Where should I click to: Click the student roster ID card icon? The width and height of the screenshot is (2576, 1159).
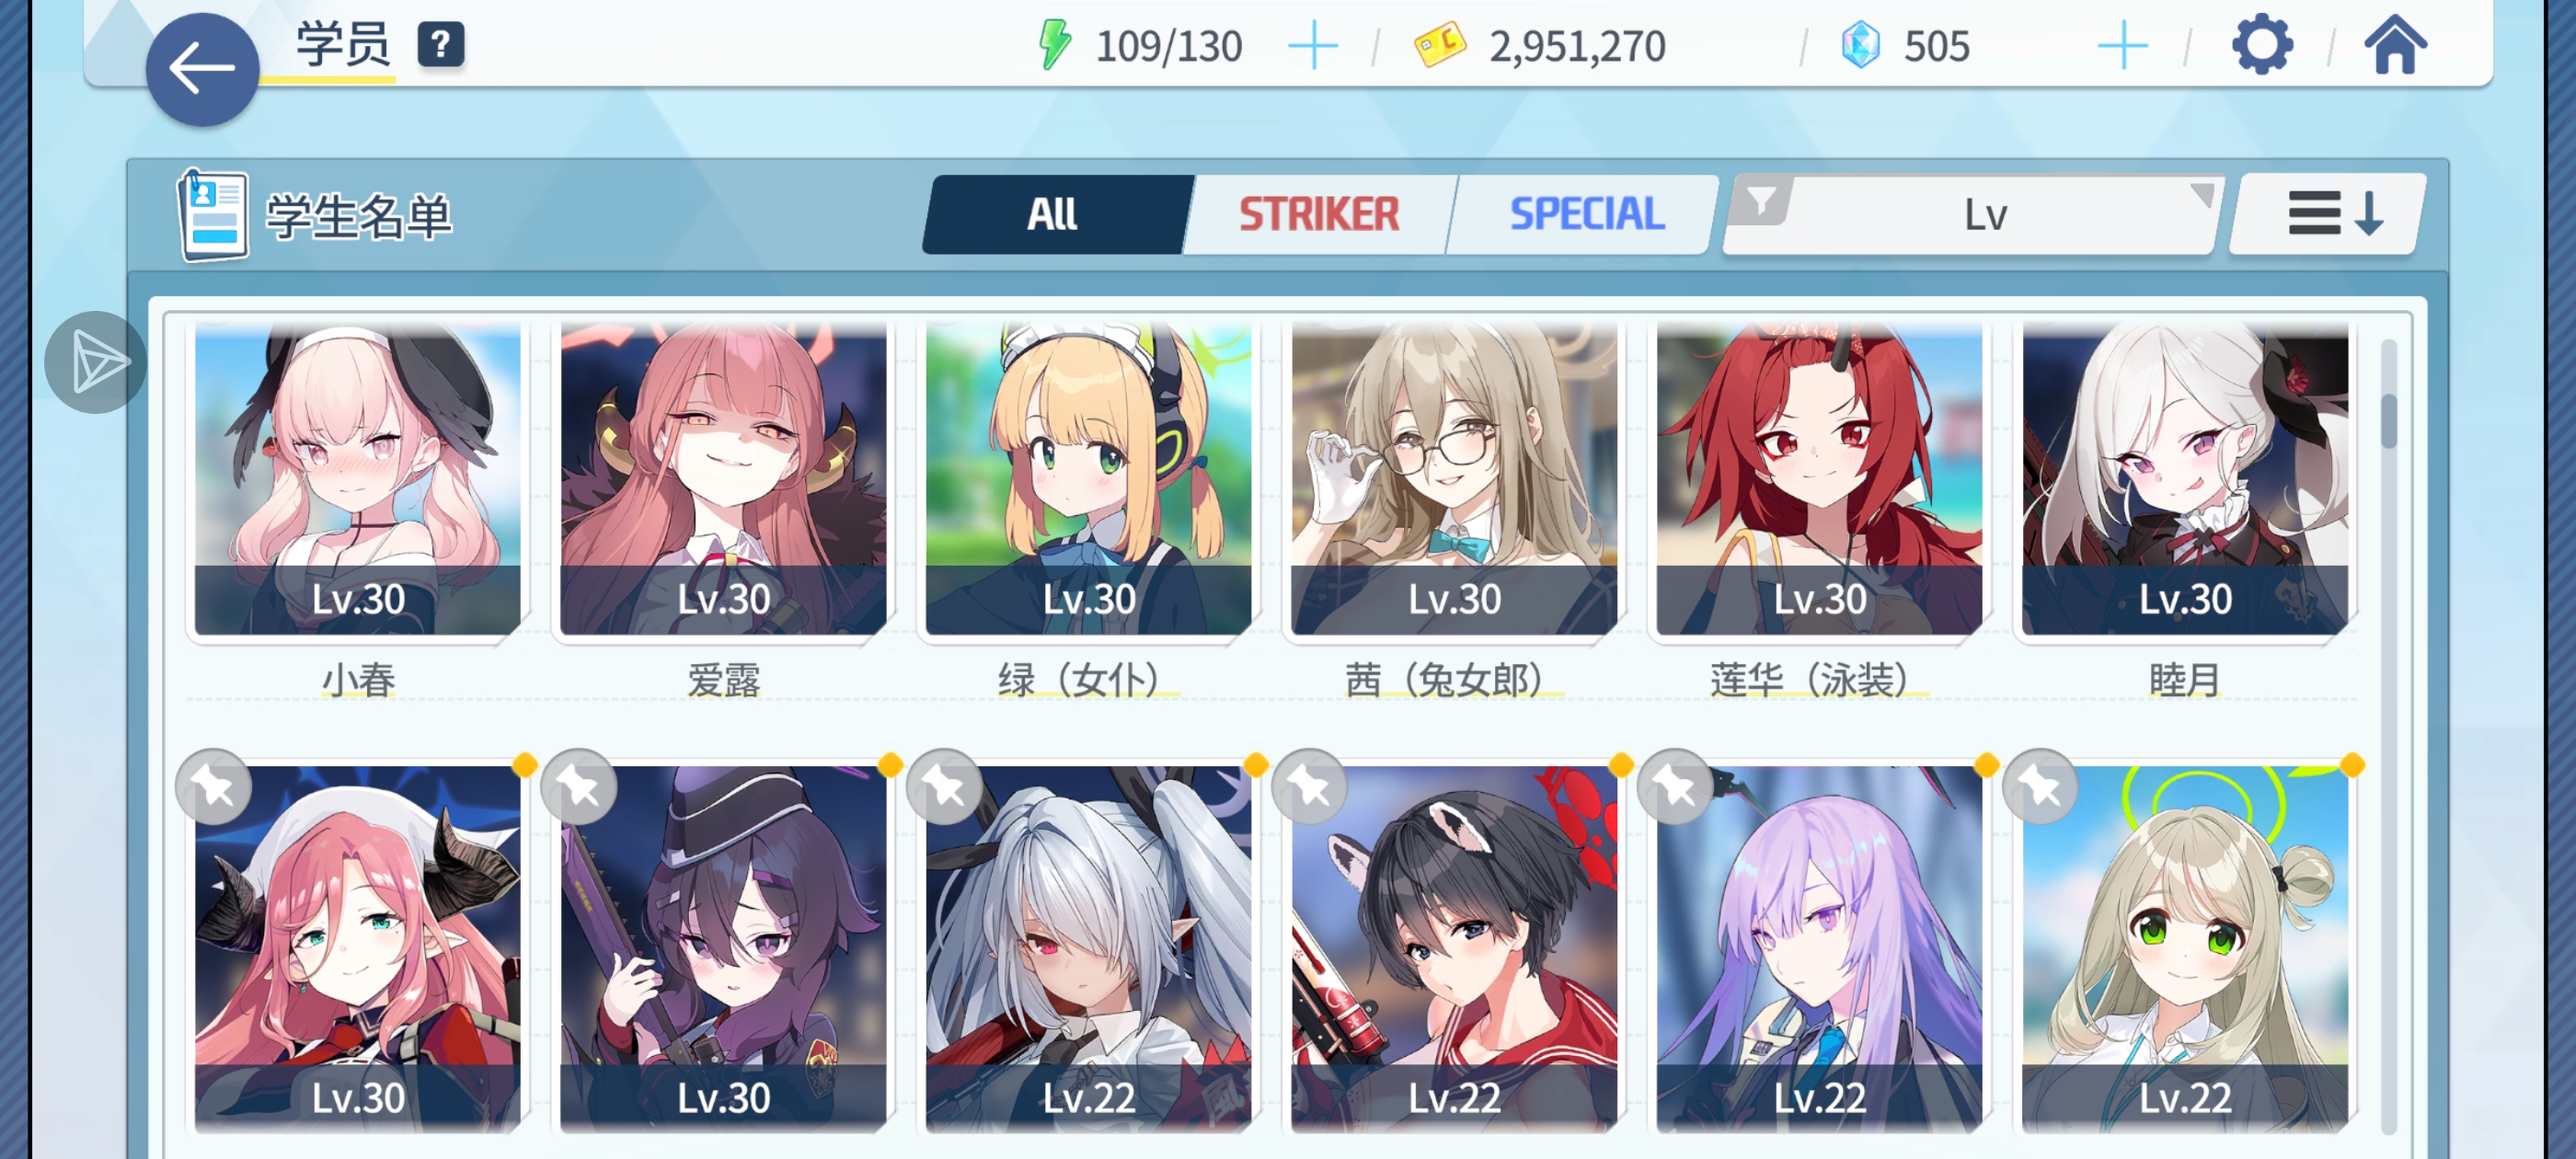[x=212, y=215]
